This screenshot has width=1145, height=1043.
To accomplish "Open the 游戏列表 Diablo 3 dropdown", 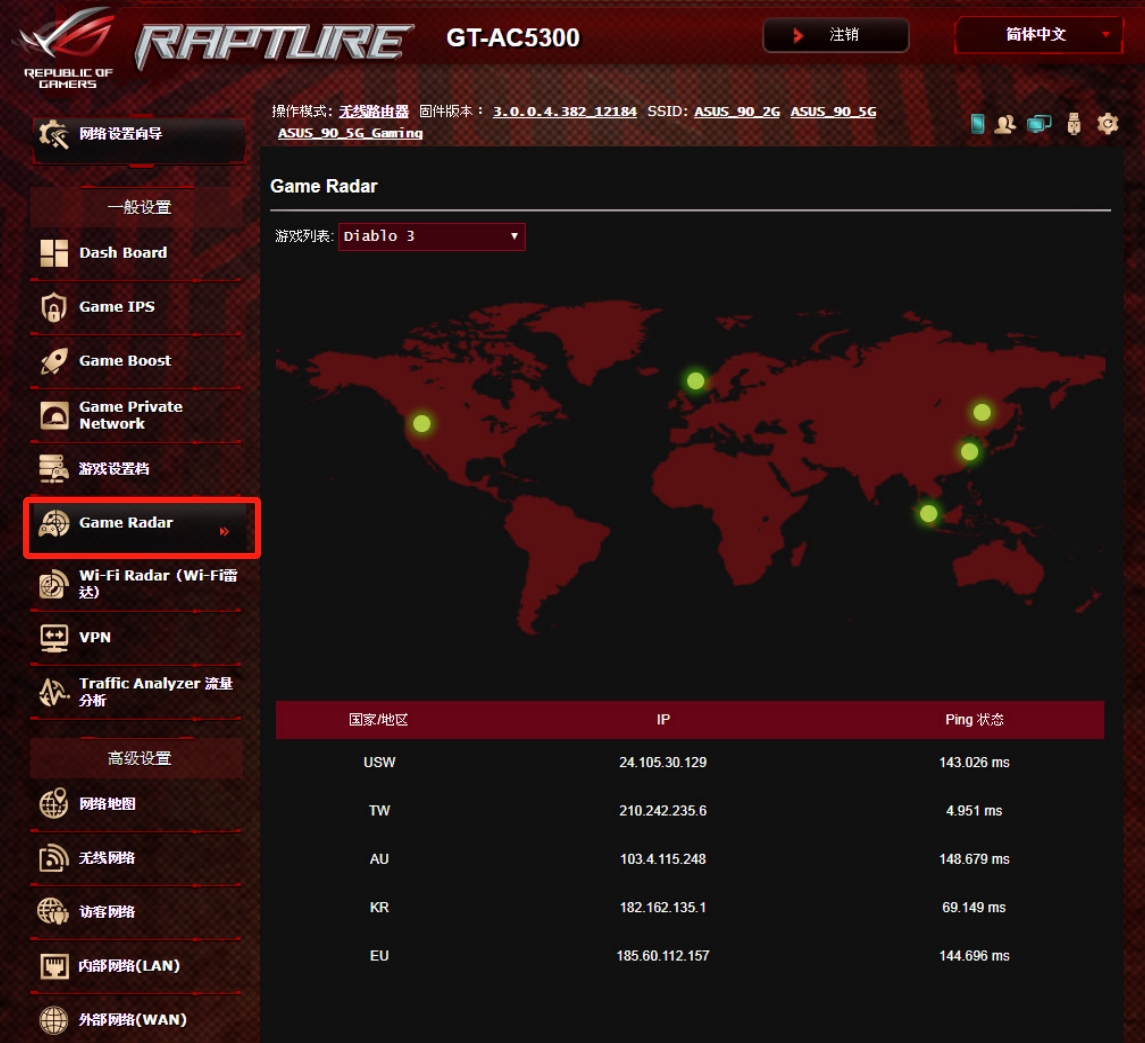I will point(432,237).
